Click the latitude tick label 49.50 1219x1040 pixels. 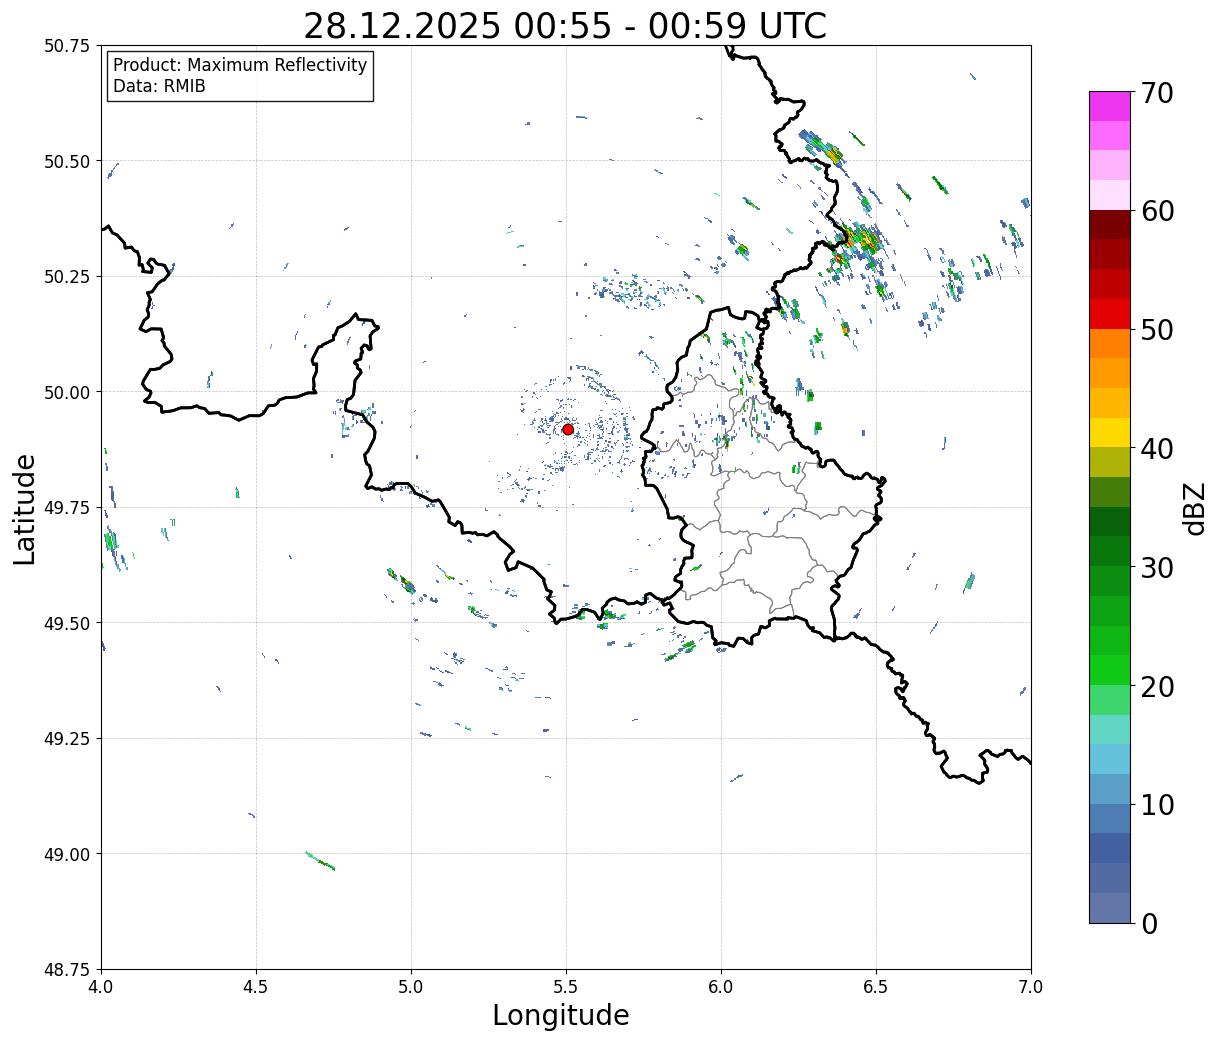(x=67, y=623)
